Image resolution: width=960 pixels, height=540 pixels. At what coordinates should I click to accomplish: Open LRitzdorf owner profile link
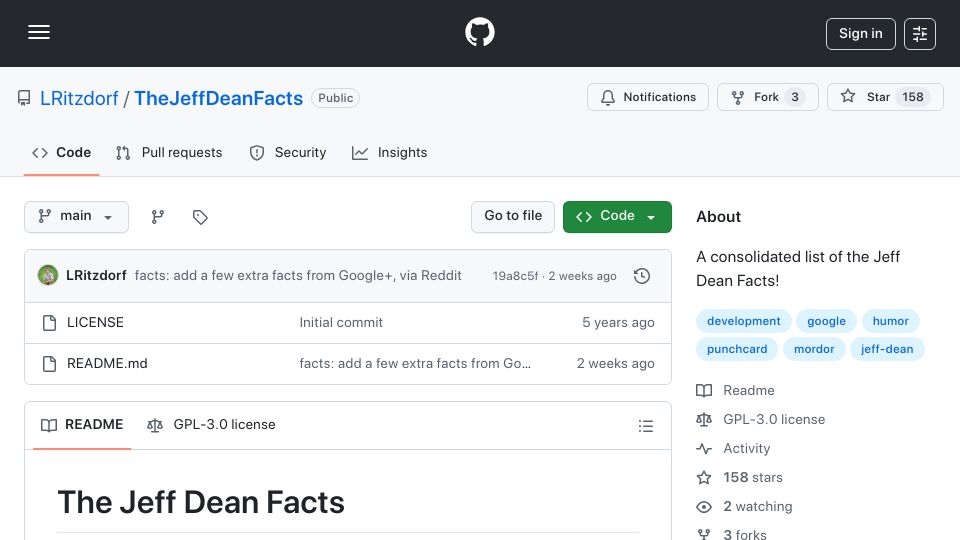79,98
